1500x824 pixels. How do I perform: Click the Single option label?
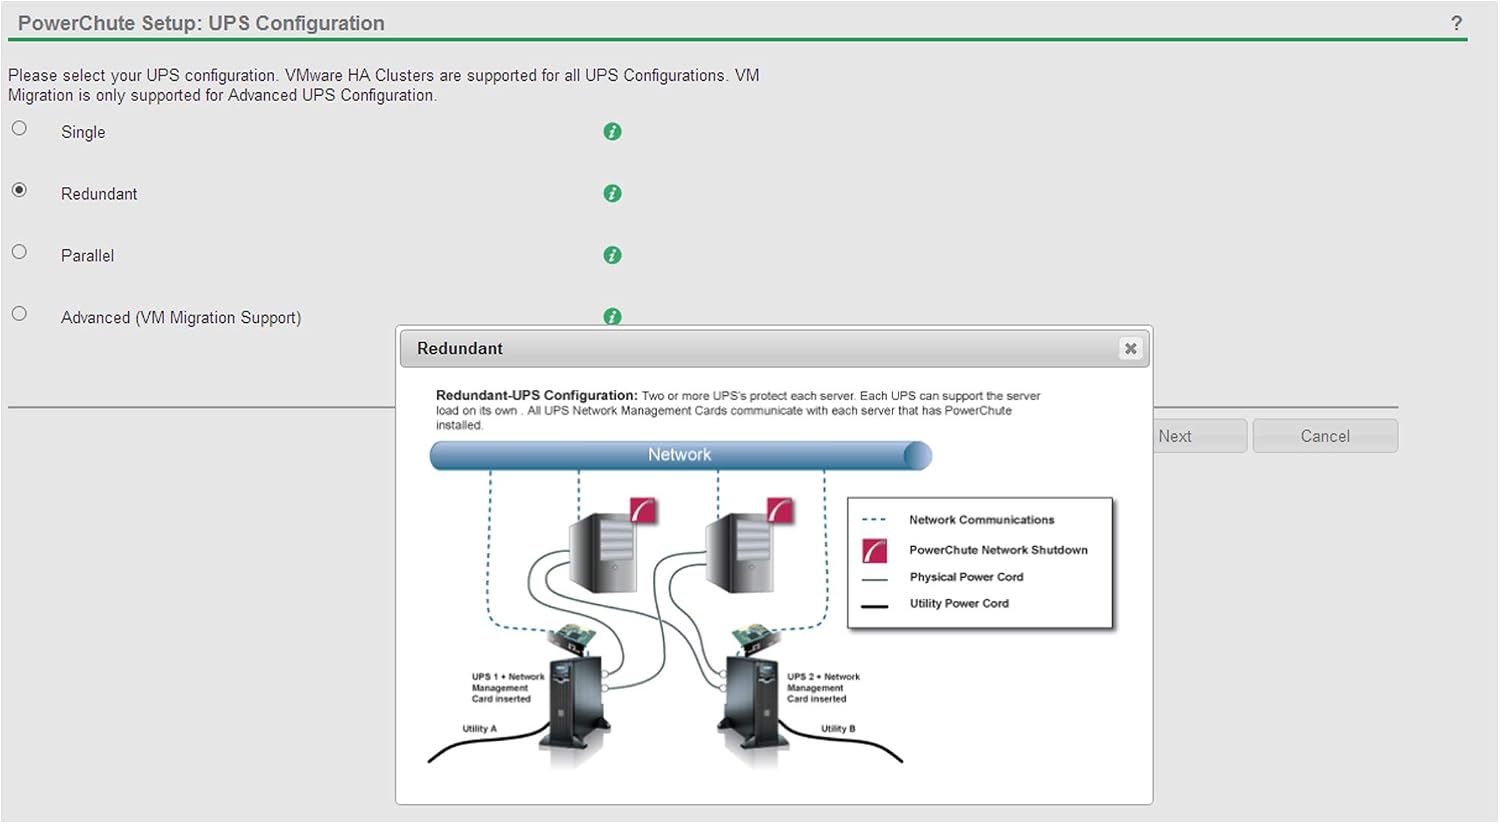pos(83,132)
